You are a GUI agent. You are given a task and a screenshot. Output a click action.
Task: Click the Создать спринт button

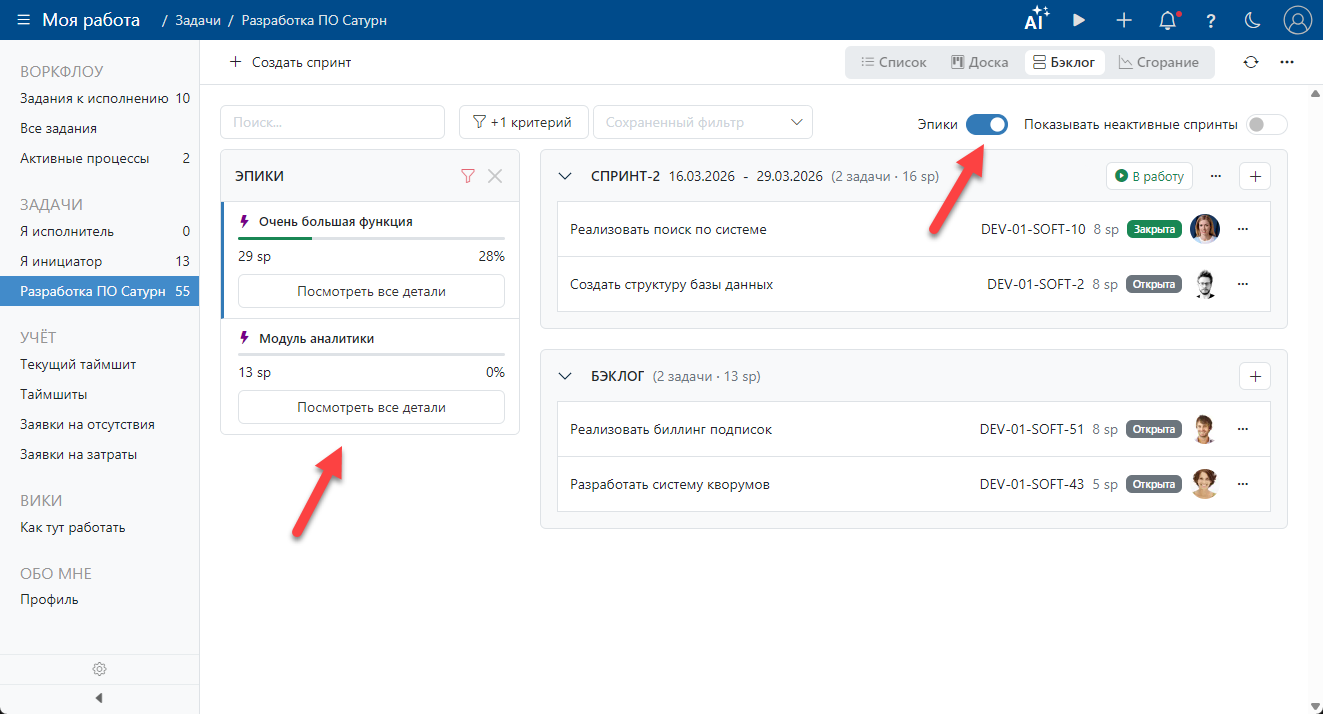291,62
